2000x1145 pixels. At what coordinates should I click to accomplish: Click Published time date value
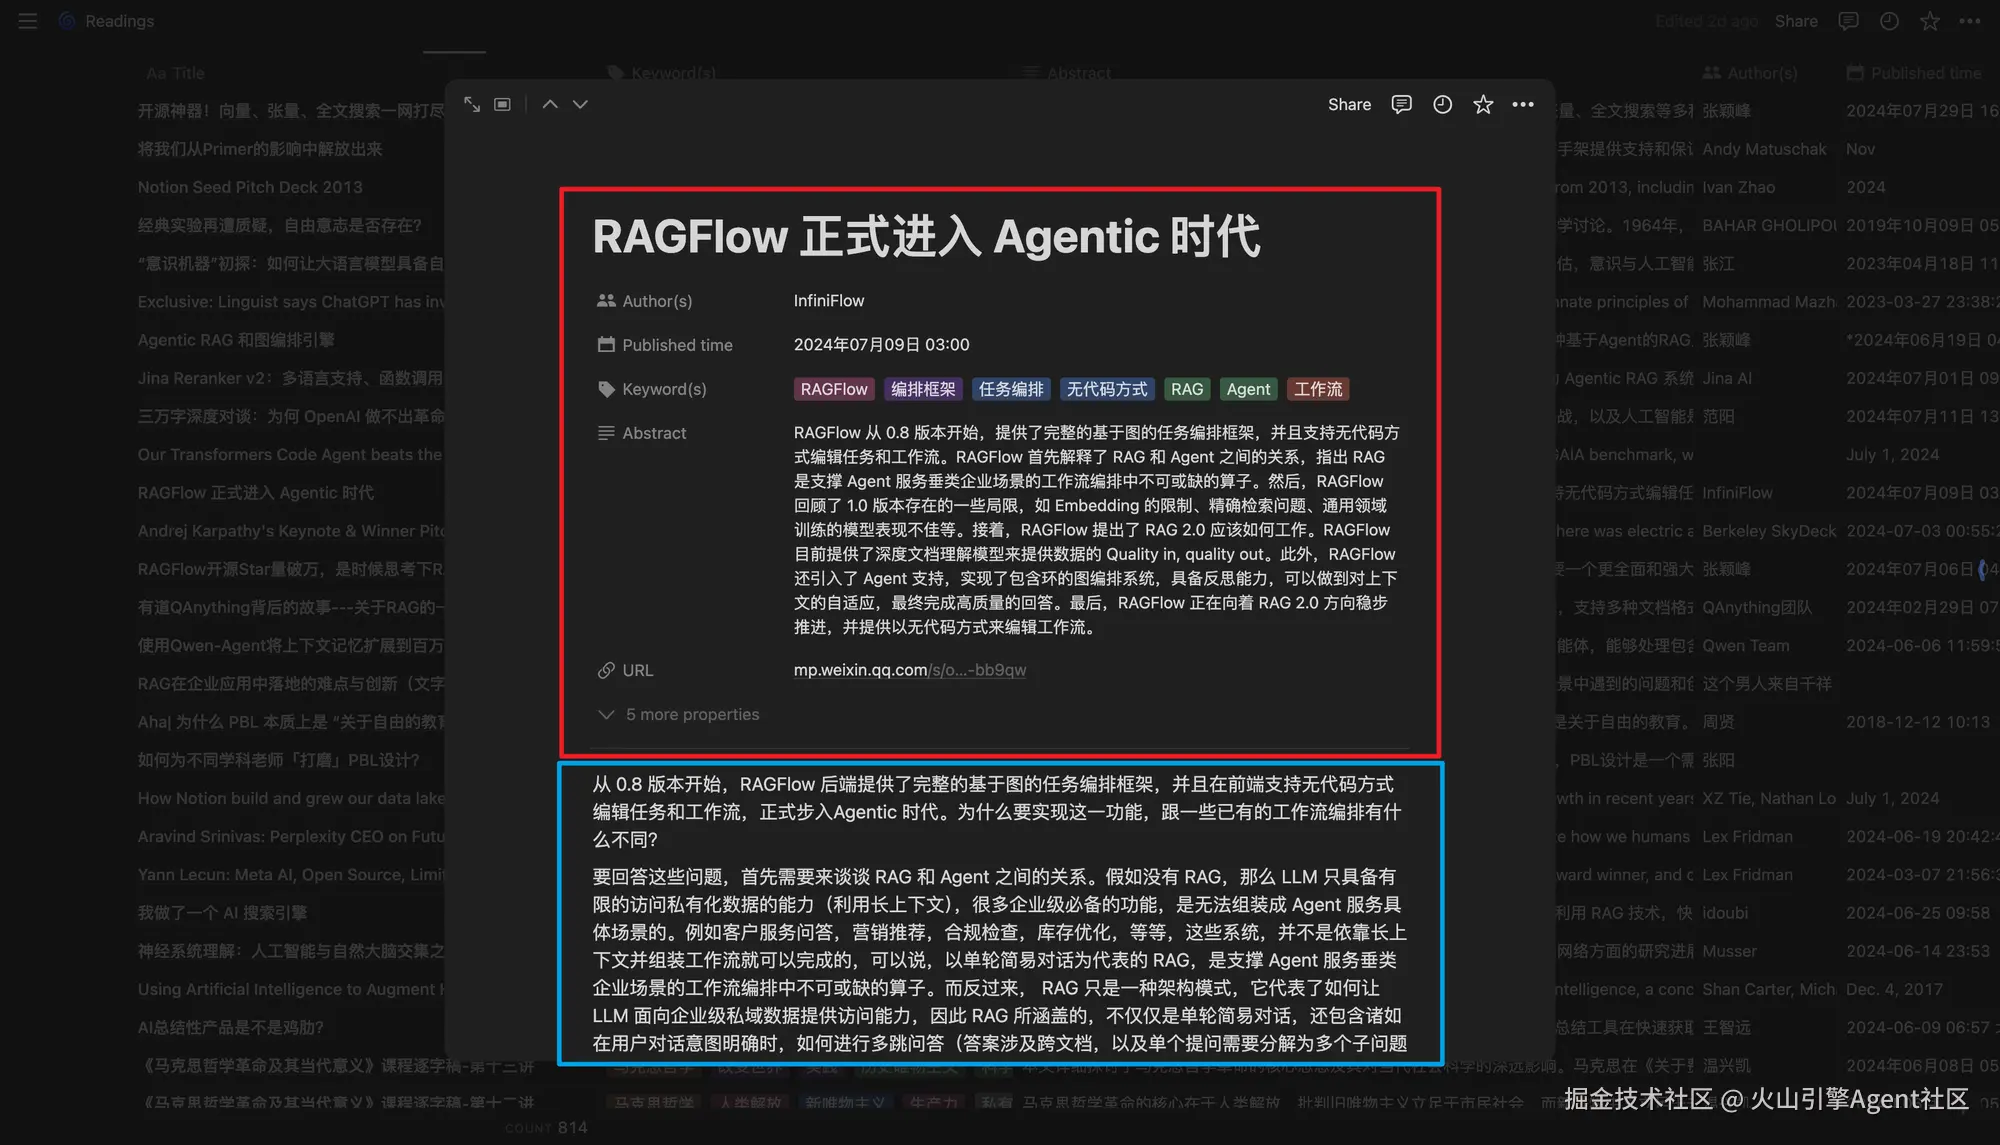881,345
